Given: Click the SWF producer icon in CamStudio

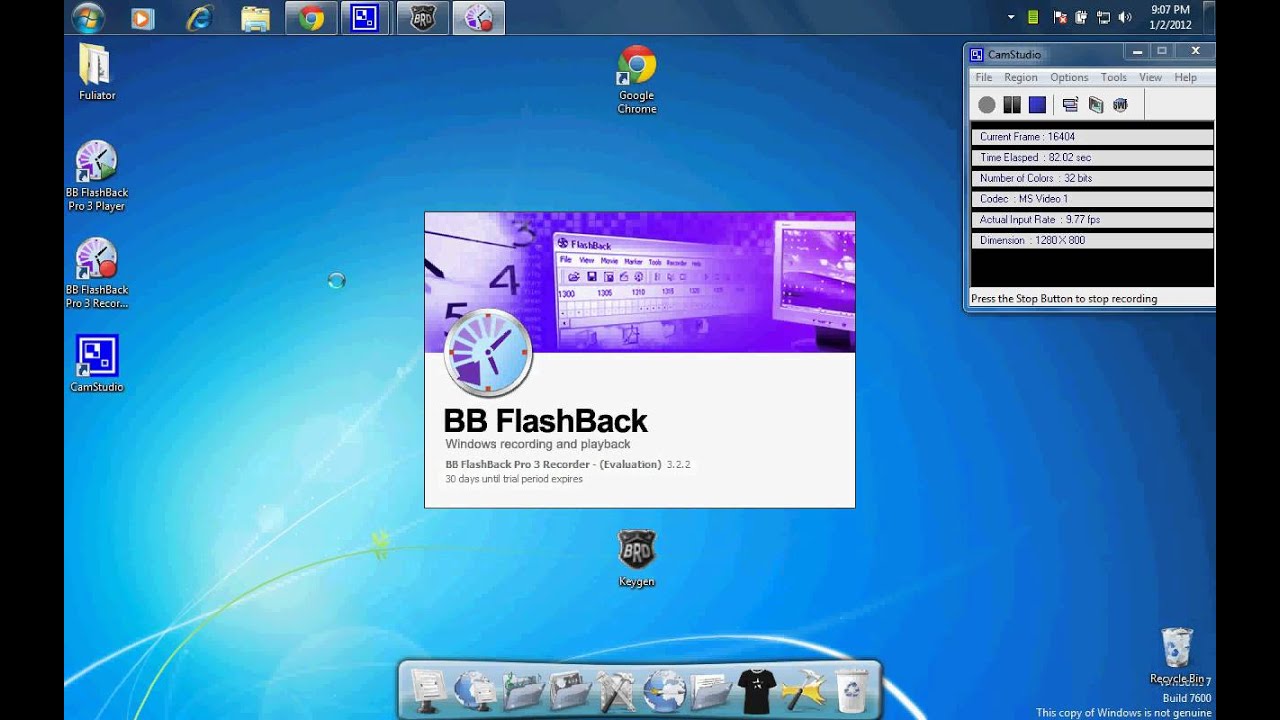Looking at the screenshot, I should [1120, 105].
